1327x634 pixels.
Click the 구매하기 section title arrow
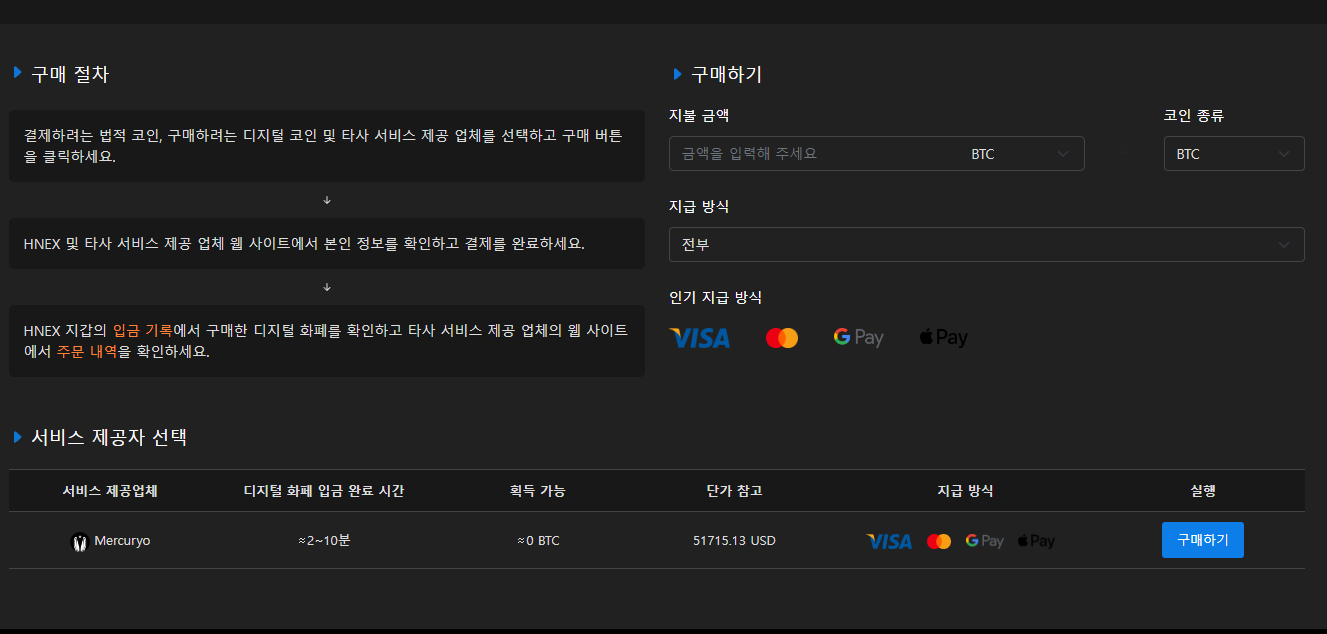(x=676, y=73)
